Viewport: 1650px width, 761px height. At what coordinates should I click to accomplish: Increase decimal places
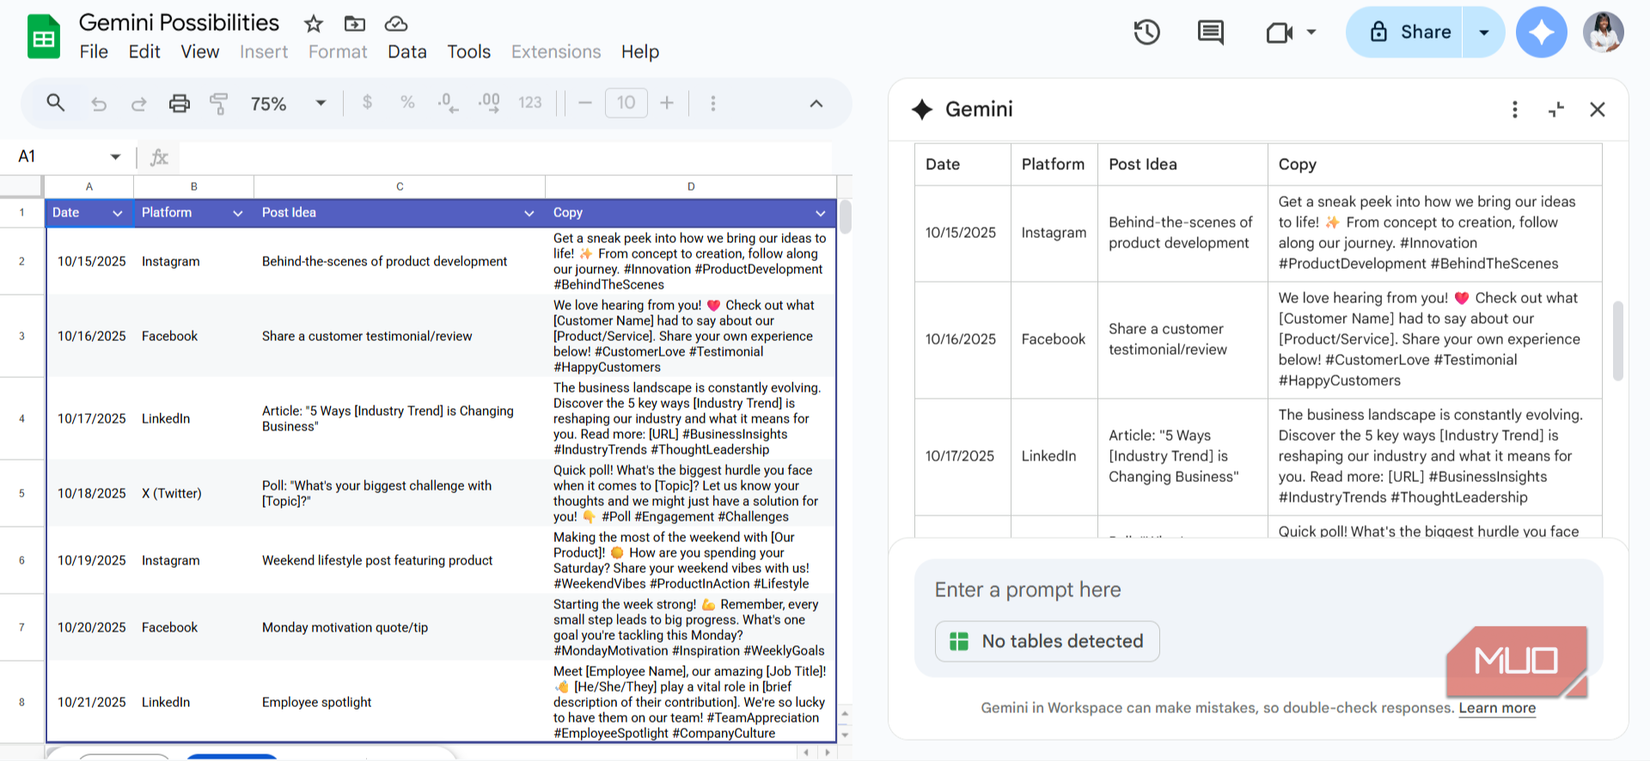(488, 102)
